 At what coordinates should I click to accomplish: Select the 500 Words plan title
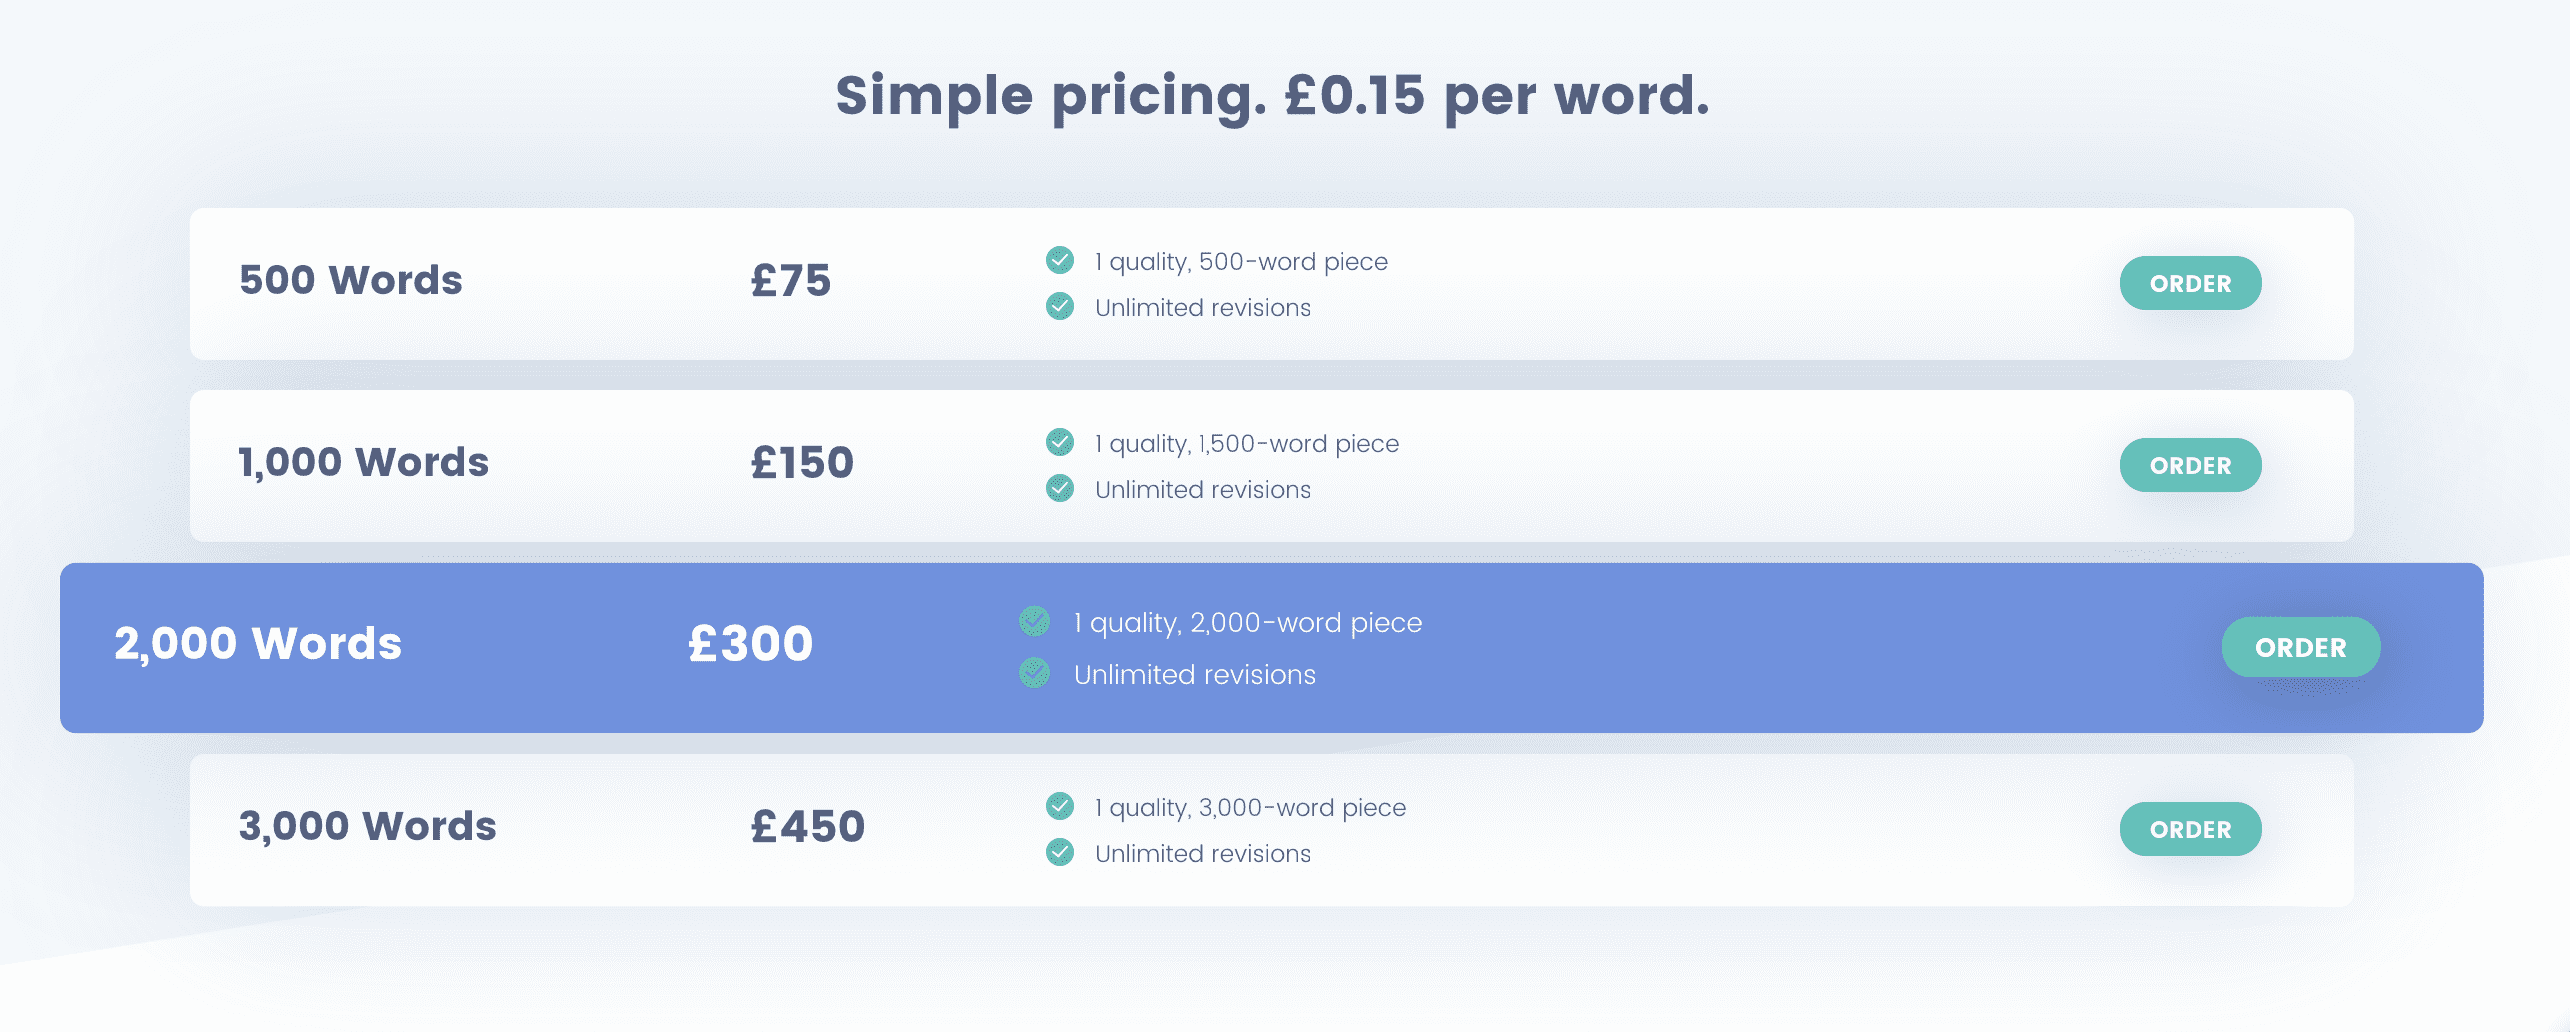(x=351, y=280)
